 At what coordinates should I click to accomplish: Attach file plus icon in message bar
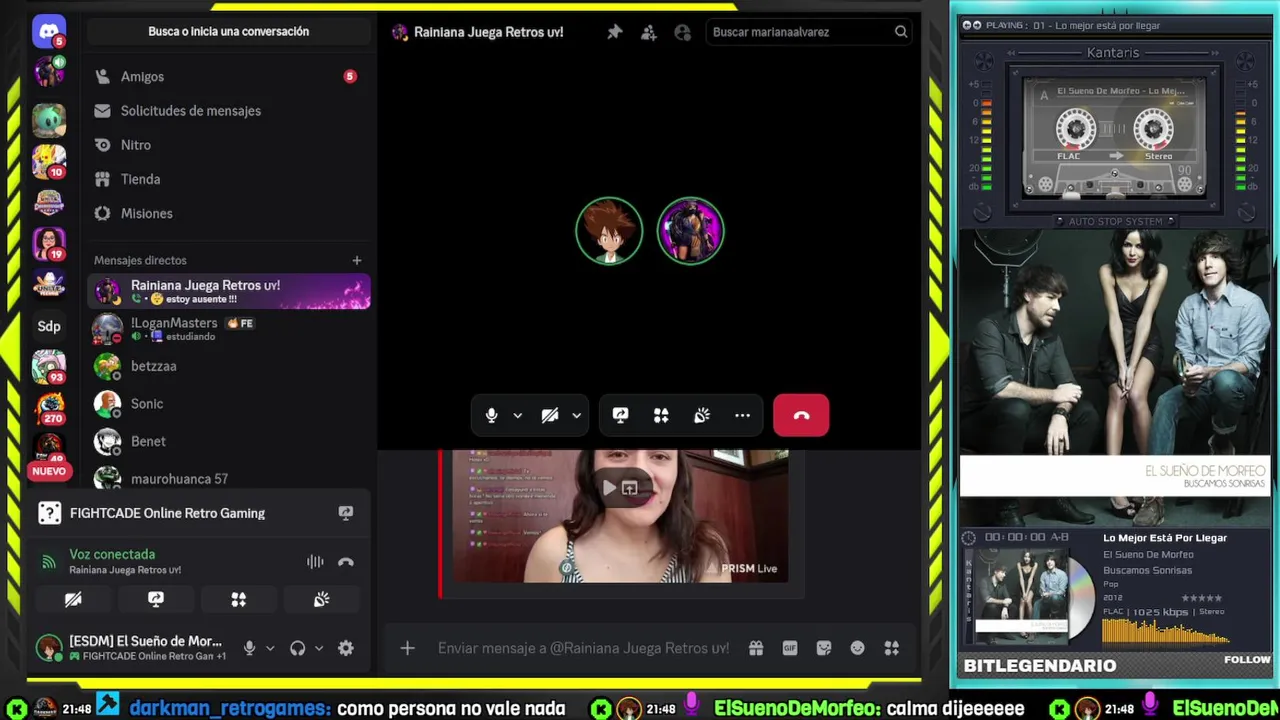point(407,648)
